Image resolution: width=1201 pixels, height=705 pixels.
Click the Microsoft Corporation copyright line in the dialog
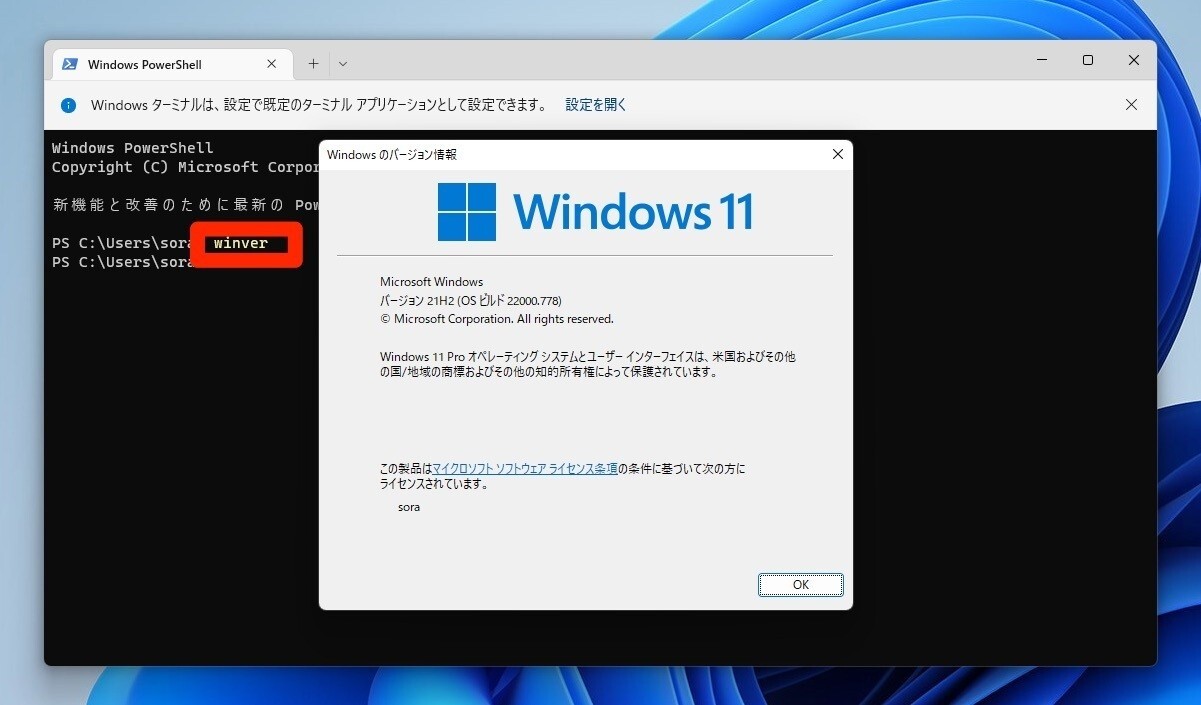496,319
